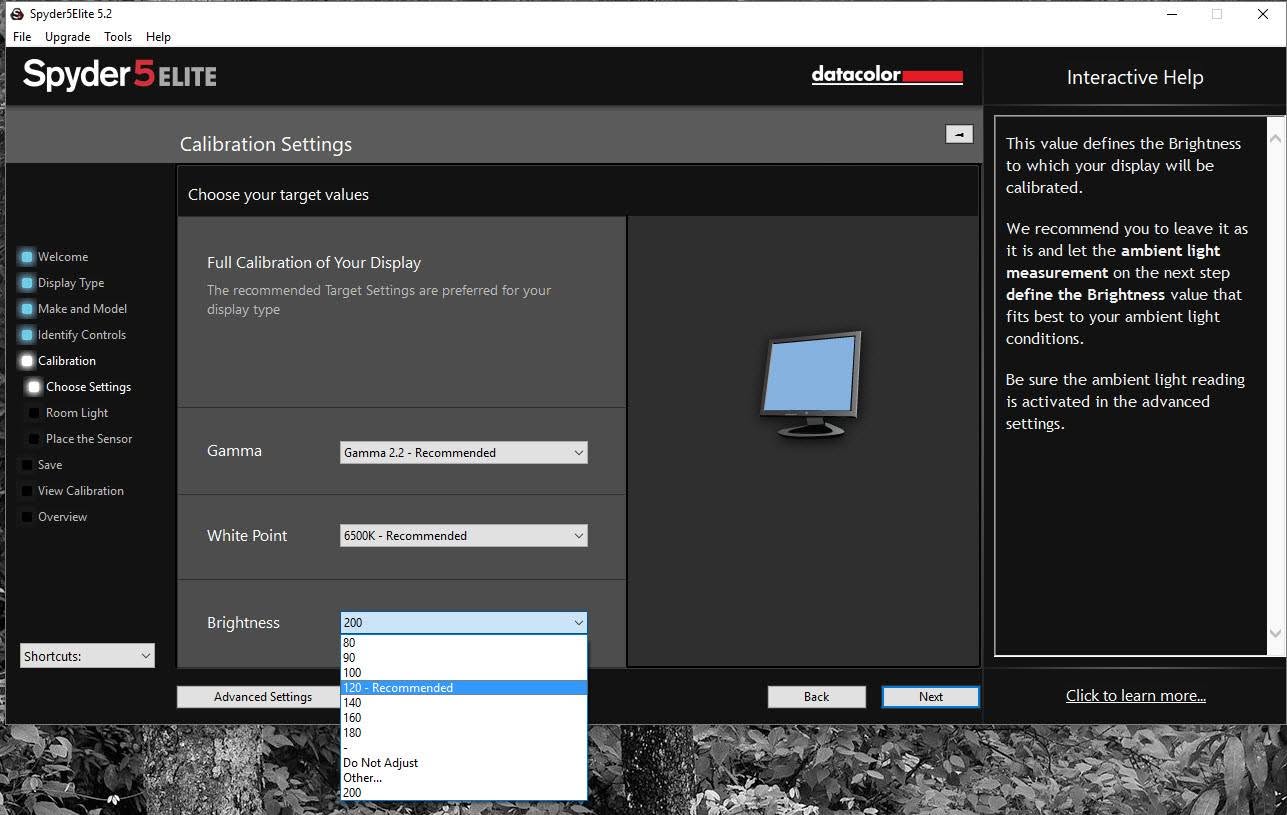Screen dimensions: 1287x815
Task: Choose brightness value 80
Action: pyautogui.click(x=464, y=643)
